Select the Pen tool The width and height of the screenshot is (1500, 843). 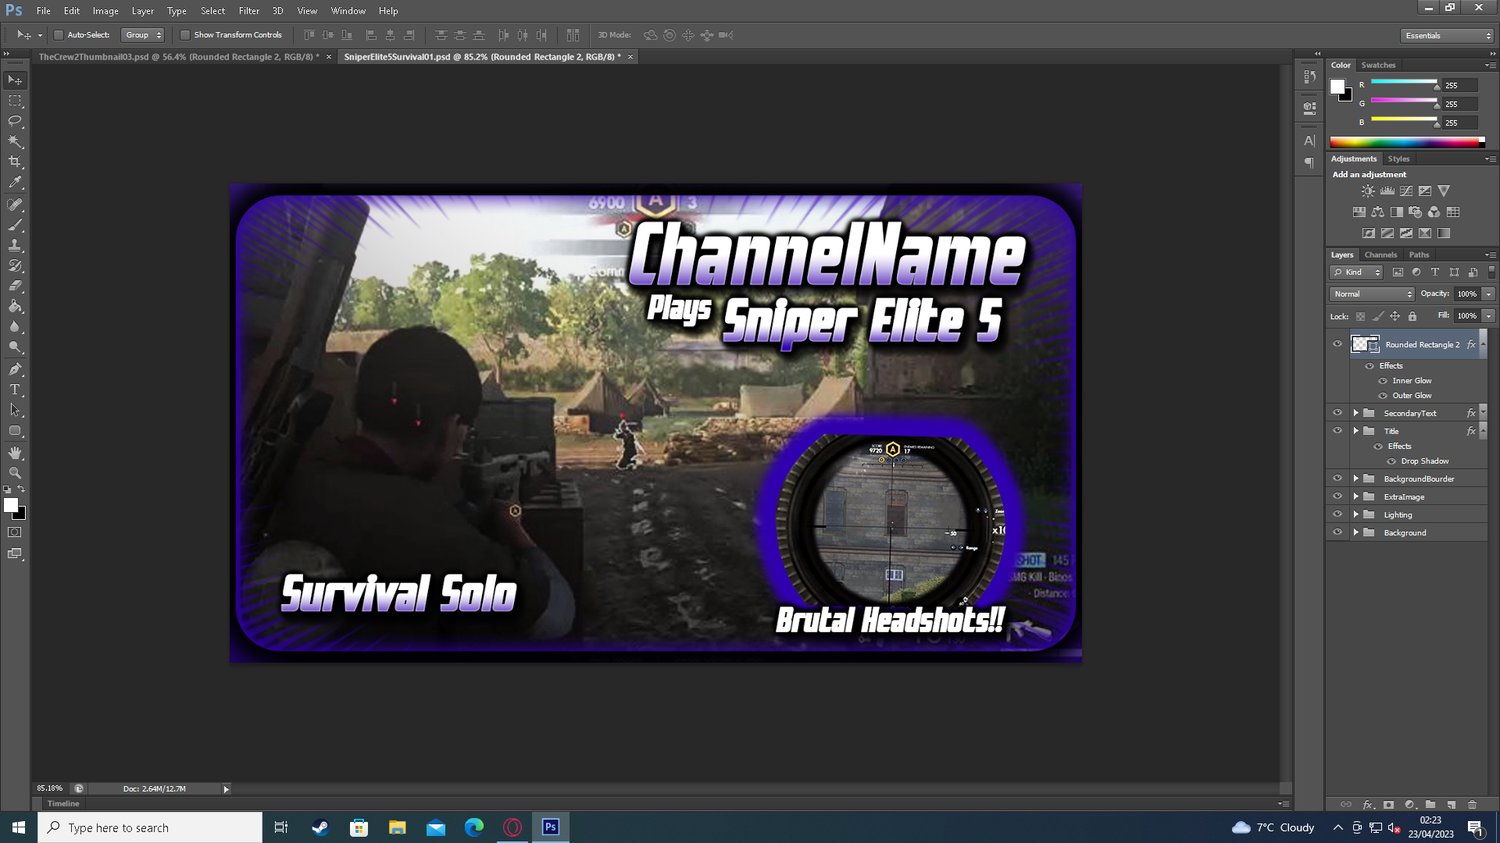[15, 369]
